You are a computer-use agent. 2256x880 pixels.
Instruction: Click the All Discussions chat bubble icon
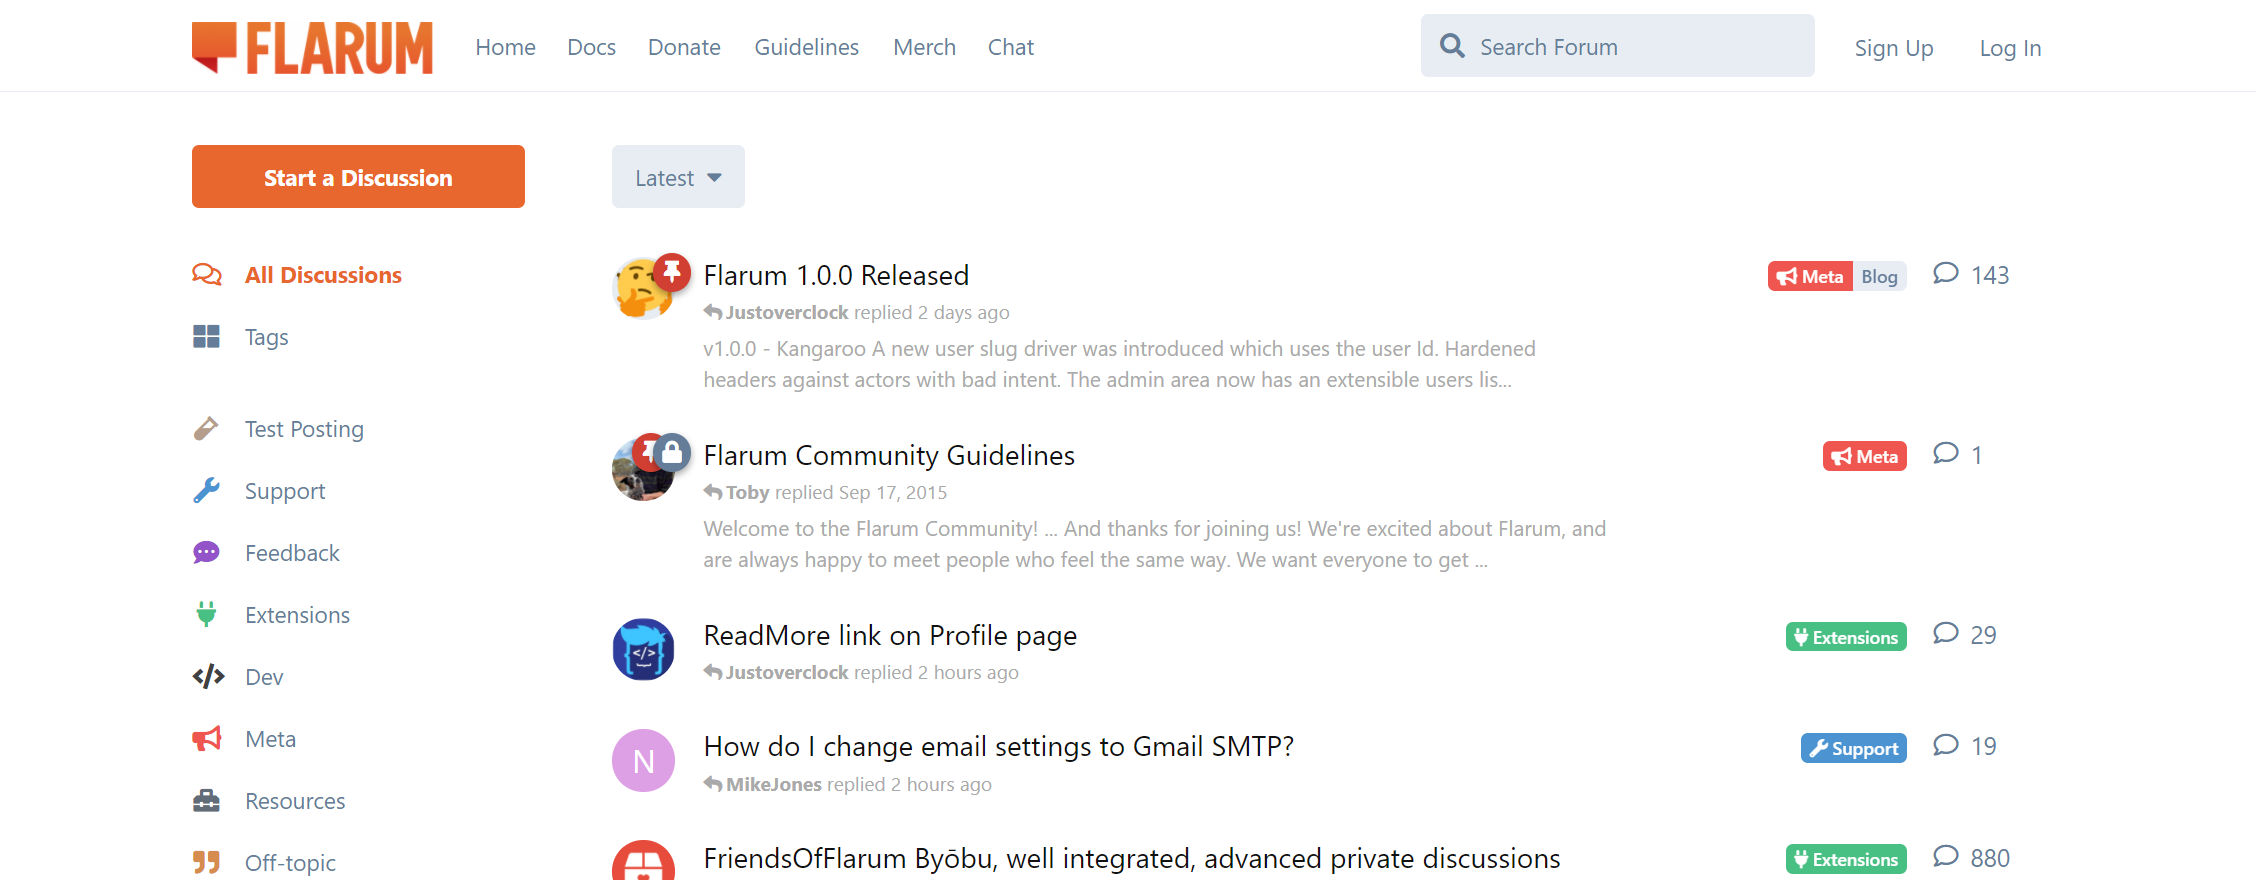pos(207,274)
